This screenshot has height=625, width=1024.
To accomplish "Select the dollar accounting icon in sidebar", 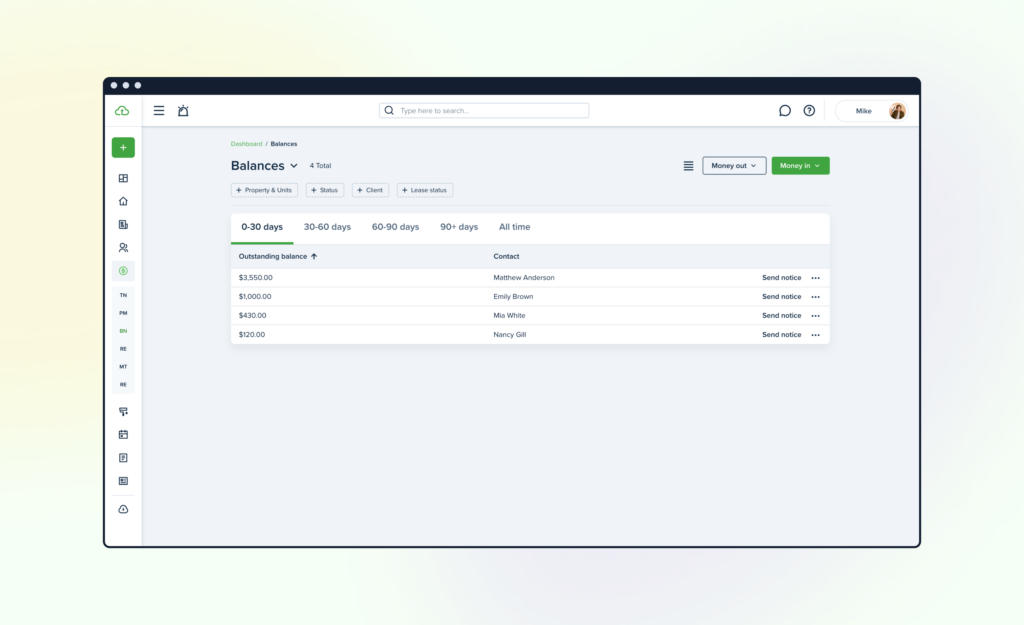I will coord(123,271).
